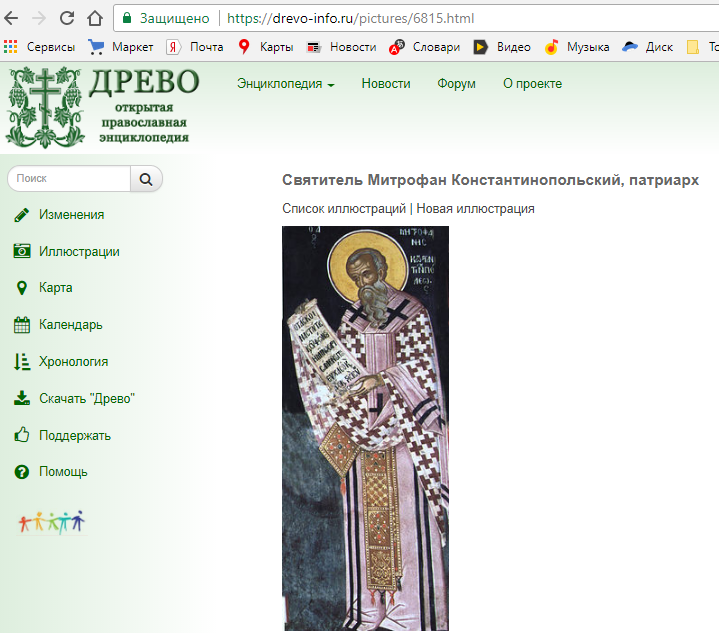Open the Поддержать sidebar link
This screenshot has height=633, width=719.
click(x=75, y=435)
